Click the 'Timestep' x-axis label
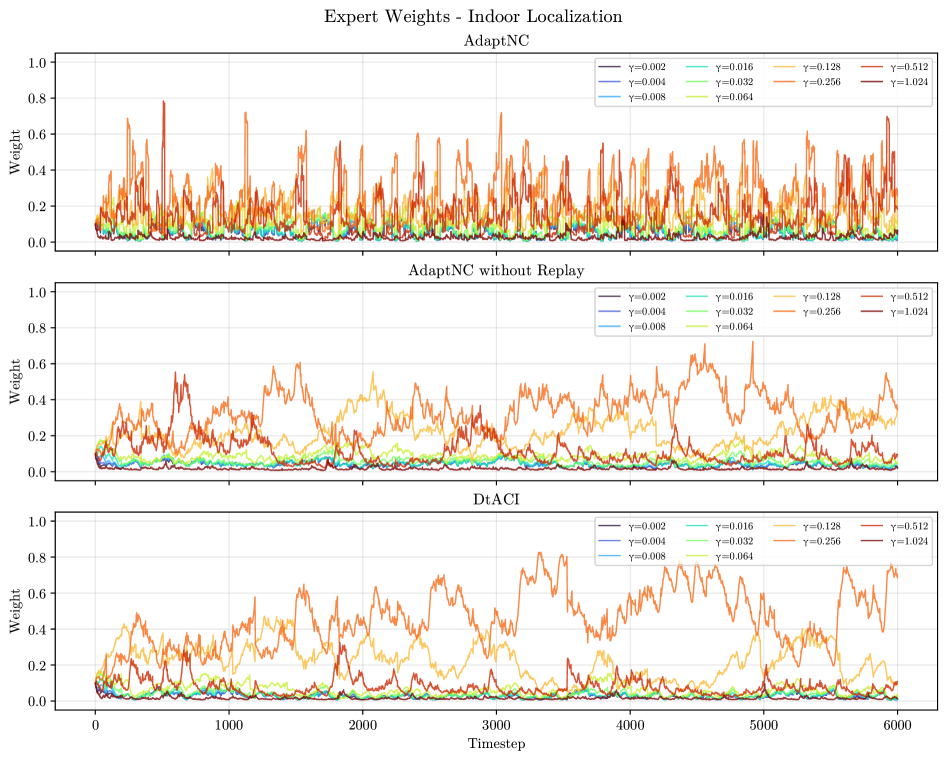 496,744
